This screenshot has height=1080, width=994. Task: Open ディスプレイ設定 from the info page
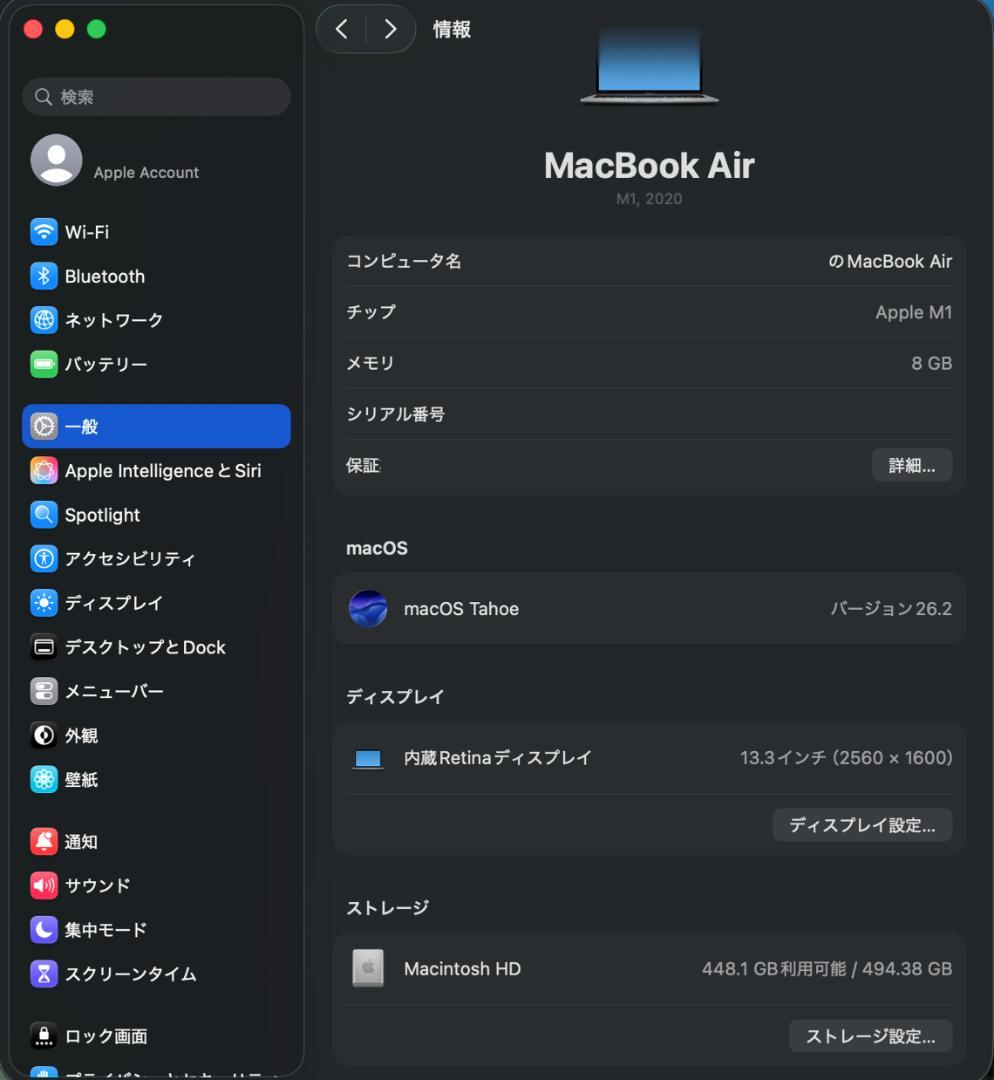862,825
